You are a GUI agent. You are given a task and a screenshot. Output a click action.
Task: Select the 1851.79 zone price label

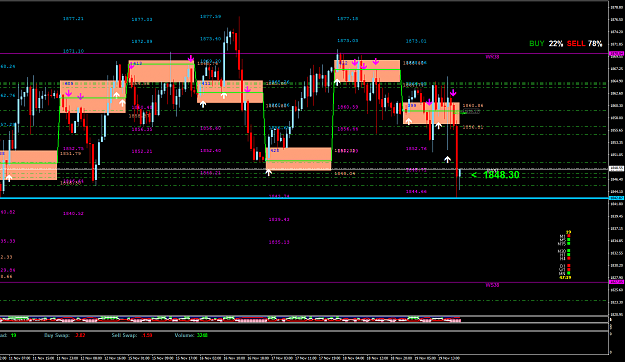pos(70,153)
